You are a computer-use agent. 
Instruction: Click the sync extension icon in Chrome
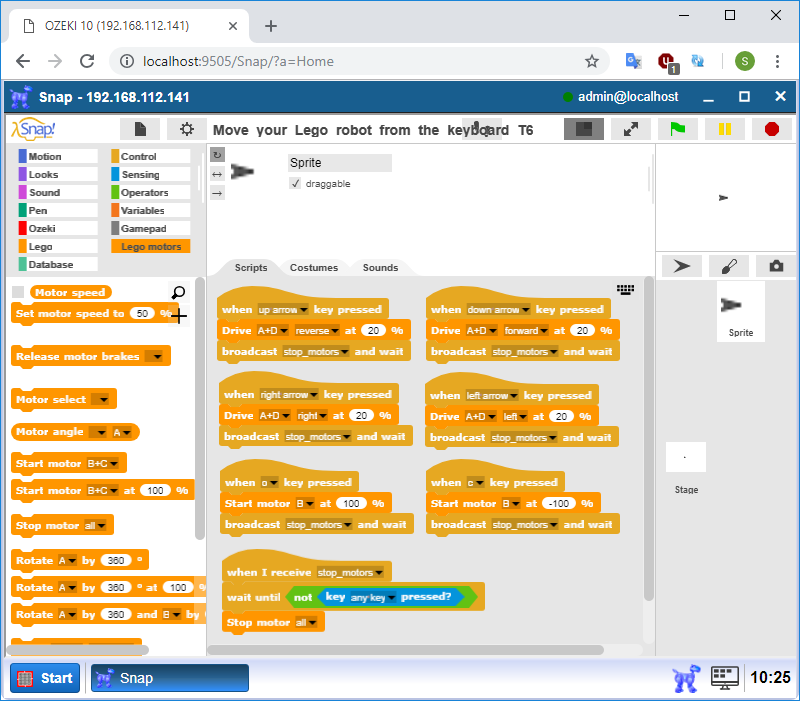tap(697, 61)
